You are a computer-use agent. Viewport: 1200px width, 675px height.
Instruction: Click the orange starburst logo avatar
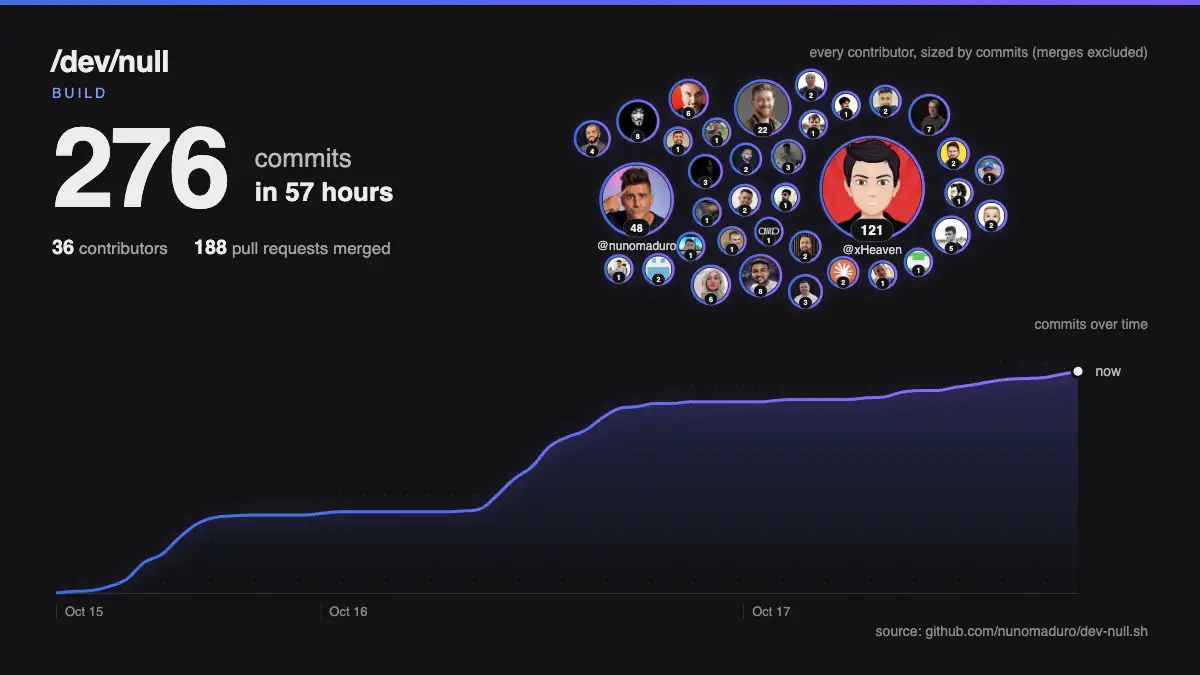pyautogui.click(x=842, y=272)
